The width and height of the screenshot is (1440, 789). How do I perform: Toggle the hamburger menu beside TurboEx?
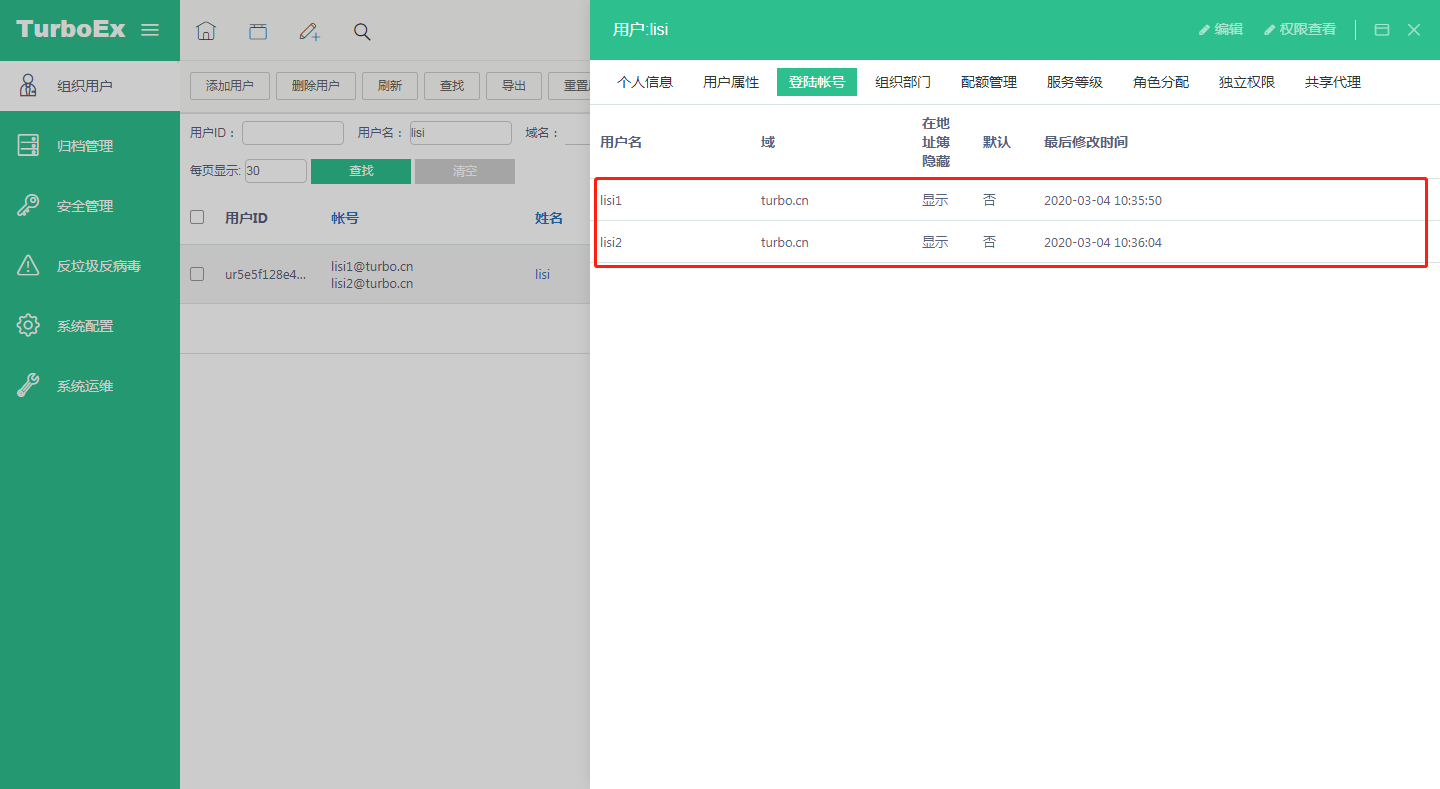[x=150, y=30]
